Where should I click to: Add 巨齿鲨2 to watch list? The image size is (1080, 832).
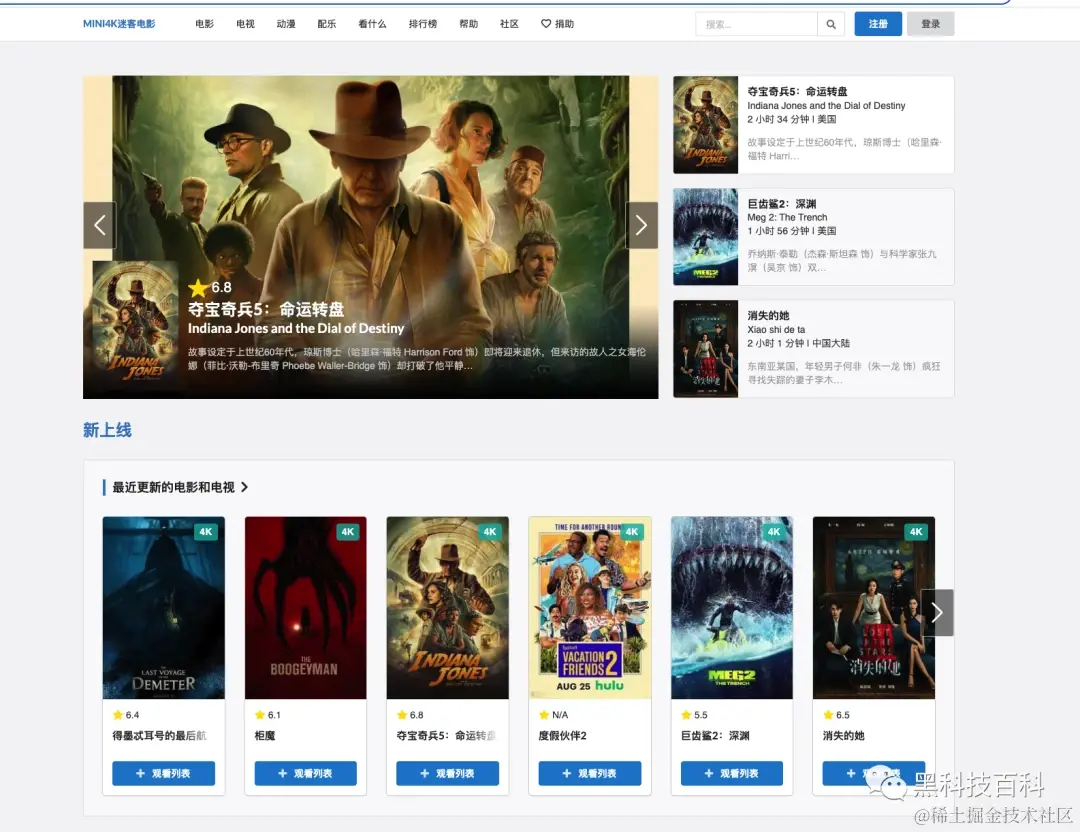point(731,773)
